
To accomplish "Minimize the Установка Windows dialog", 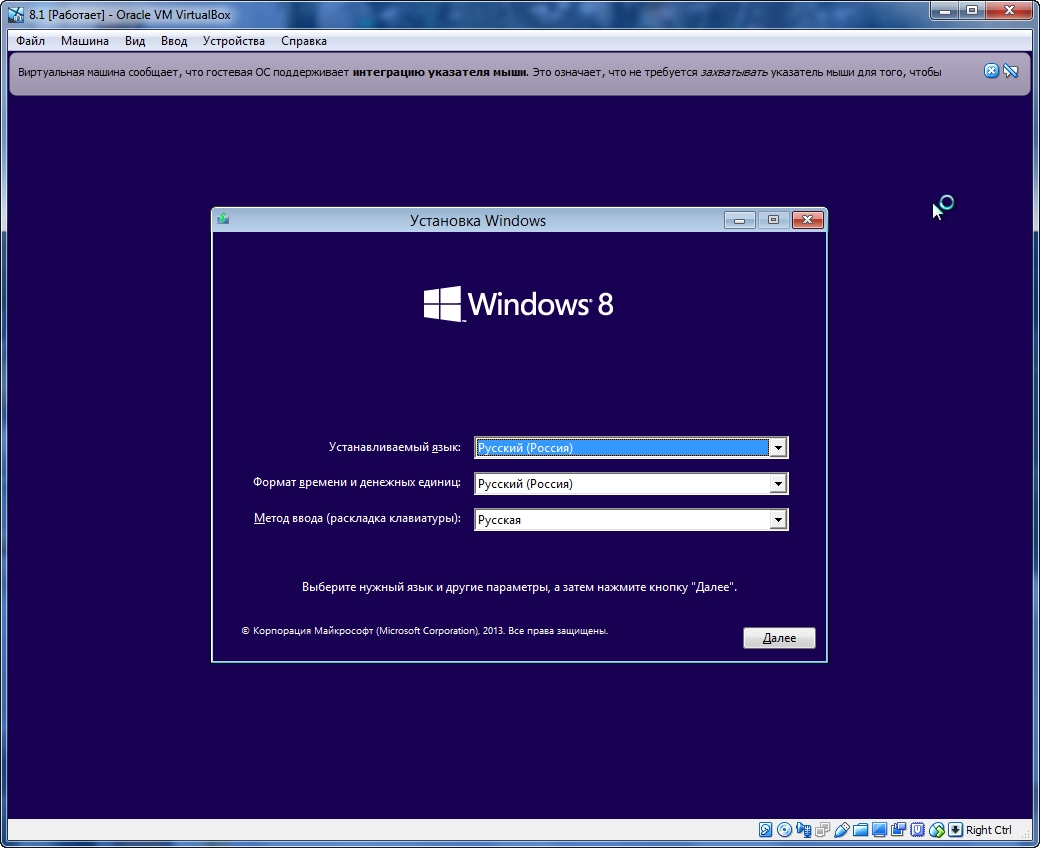I will point(739,219).
